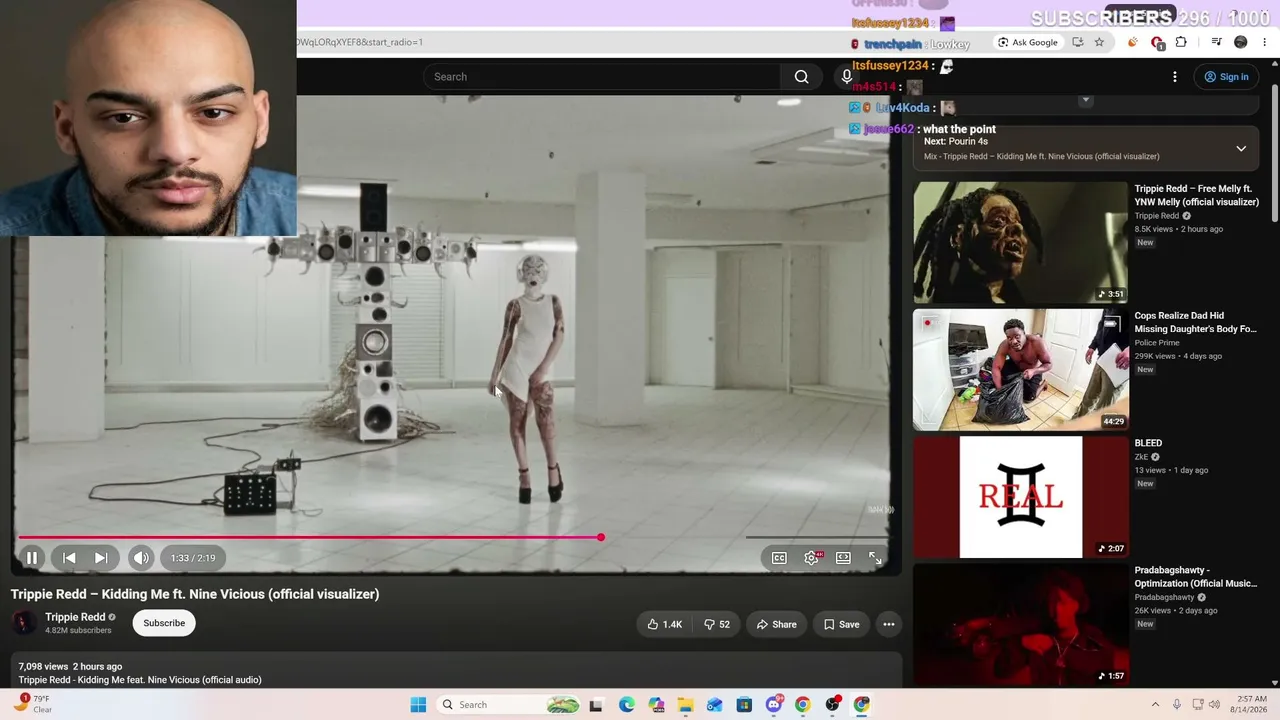Subscribe to the Trippie Redd channel
This screenshot has height=720, width=1280.
pyautogui.click(x=164, y=623)
